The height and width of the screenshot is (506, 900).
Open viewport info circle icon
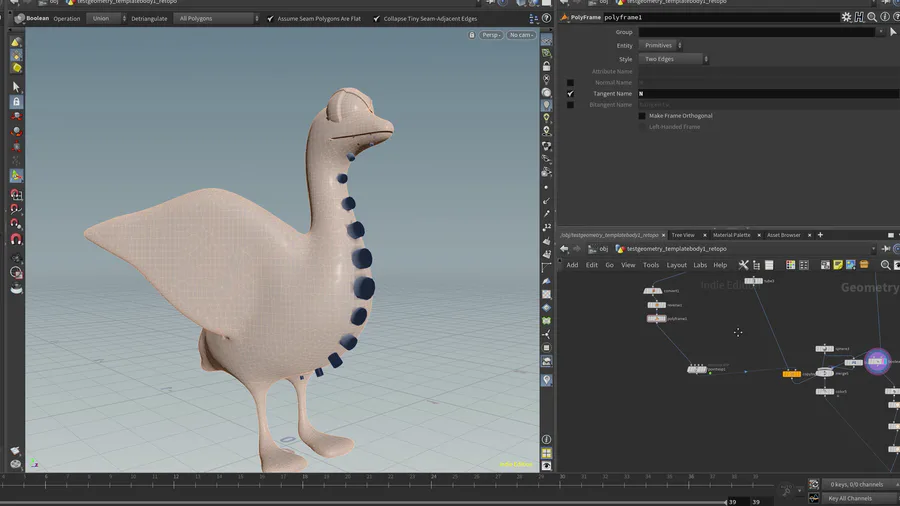click(x=546, y=439)
